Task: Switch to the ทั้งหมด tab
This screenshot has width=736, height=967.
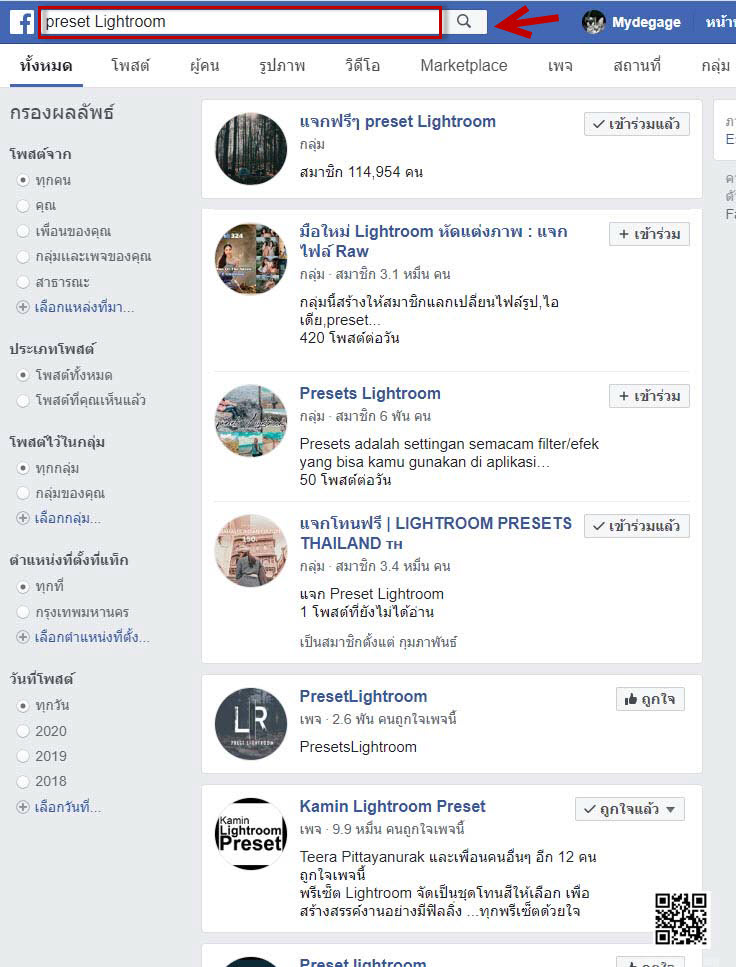Action: (x=46, y=65)
